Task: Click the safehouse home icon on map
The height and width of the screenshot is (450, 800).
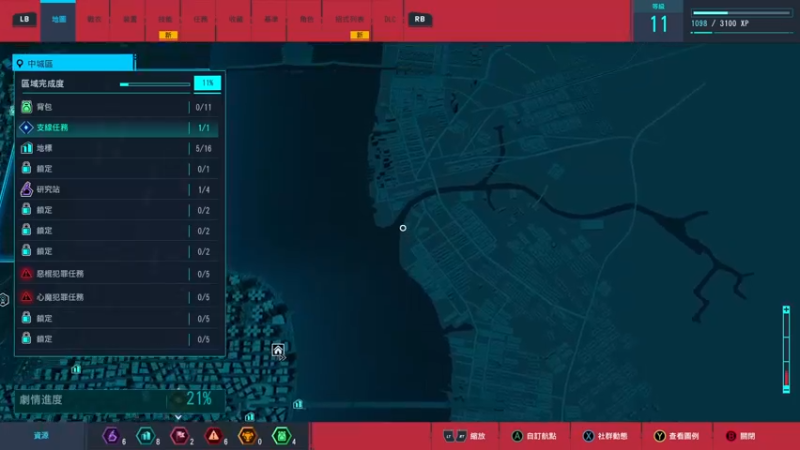Action: (x=278, y=351)
